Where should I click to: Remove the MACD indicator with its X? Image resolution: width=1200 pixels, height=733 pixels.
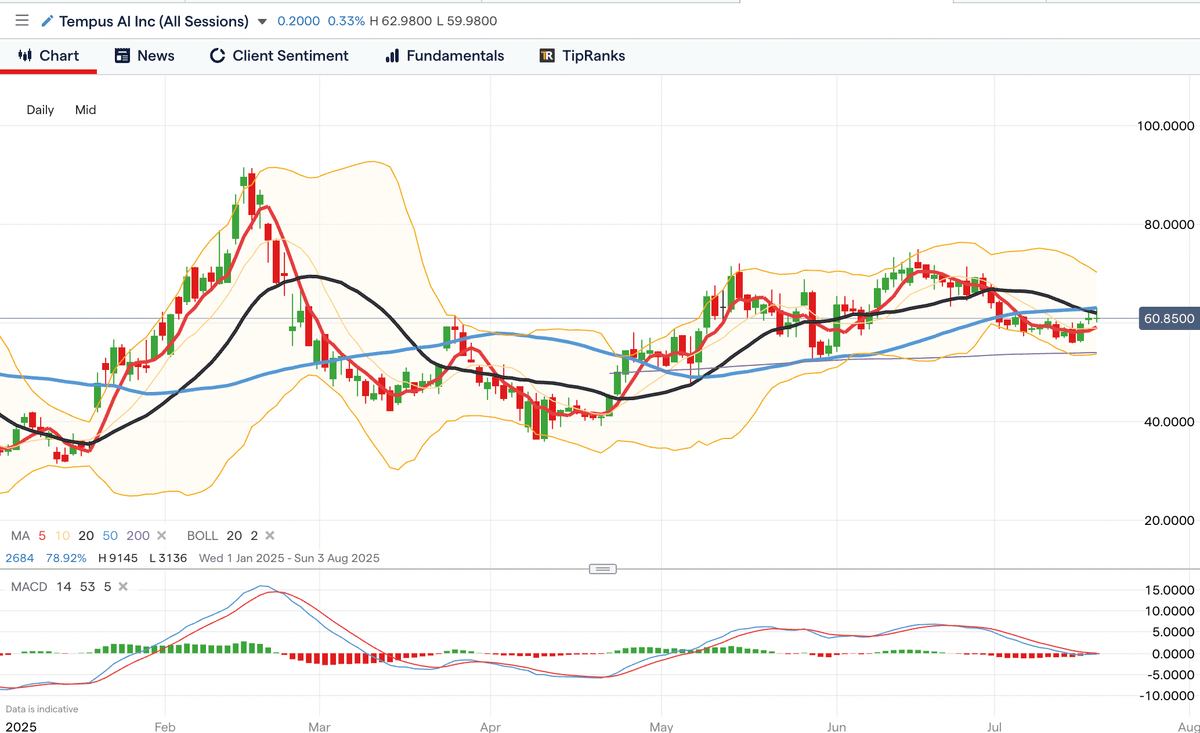tap(123, 586)
